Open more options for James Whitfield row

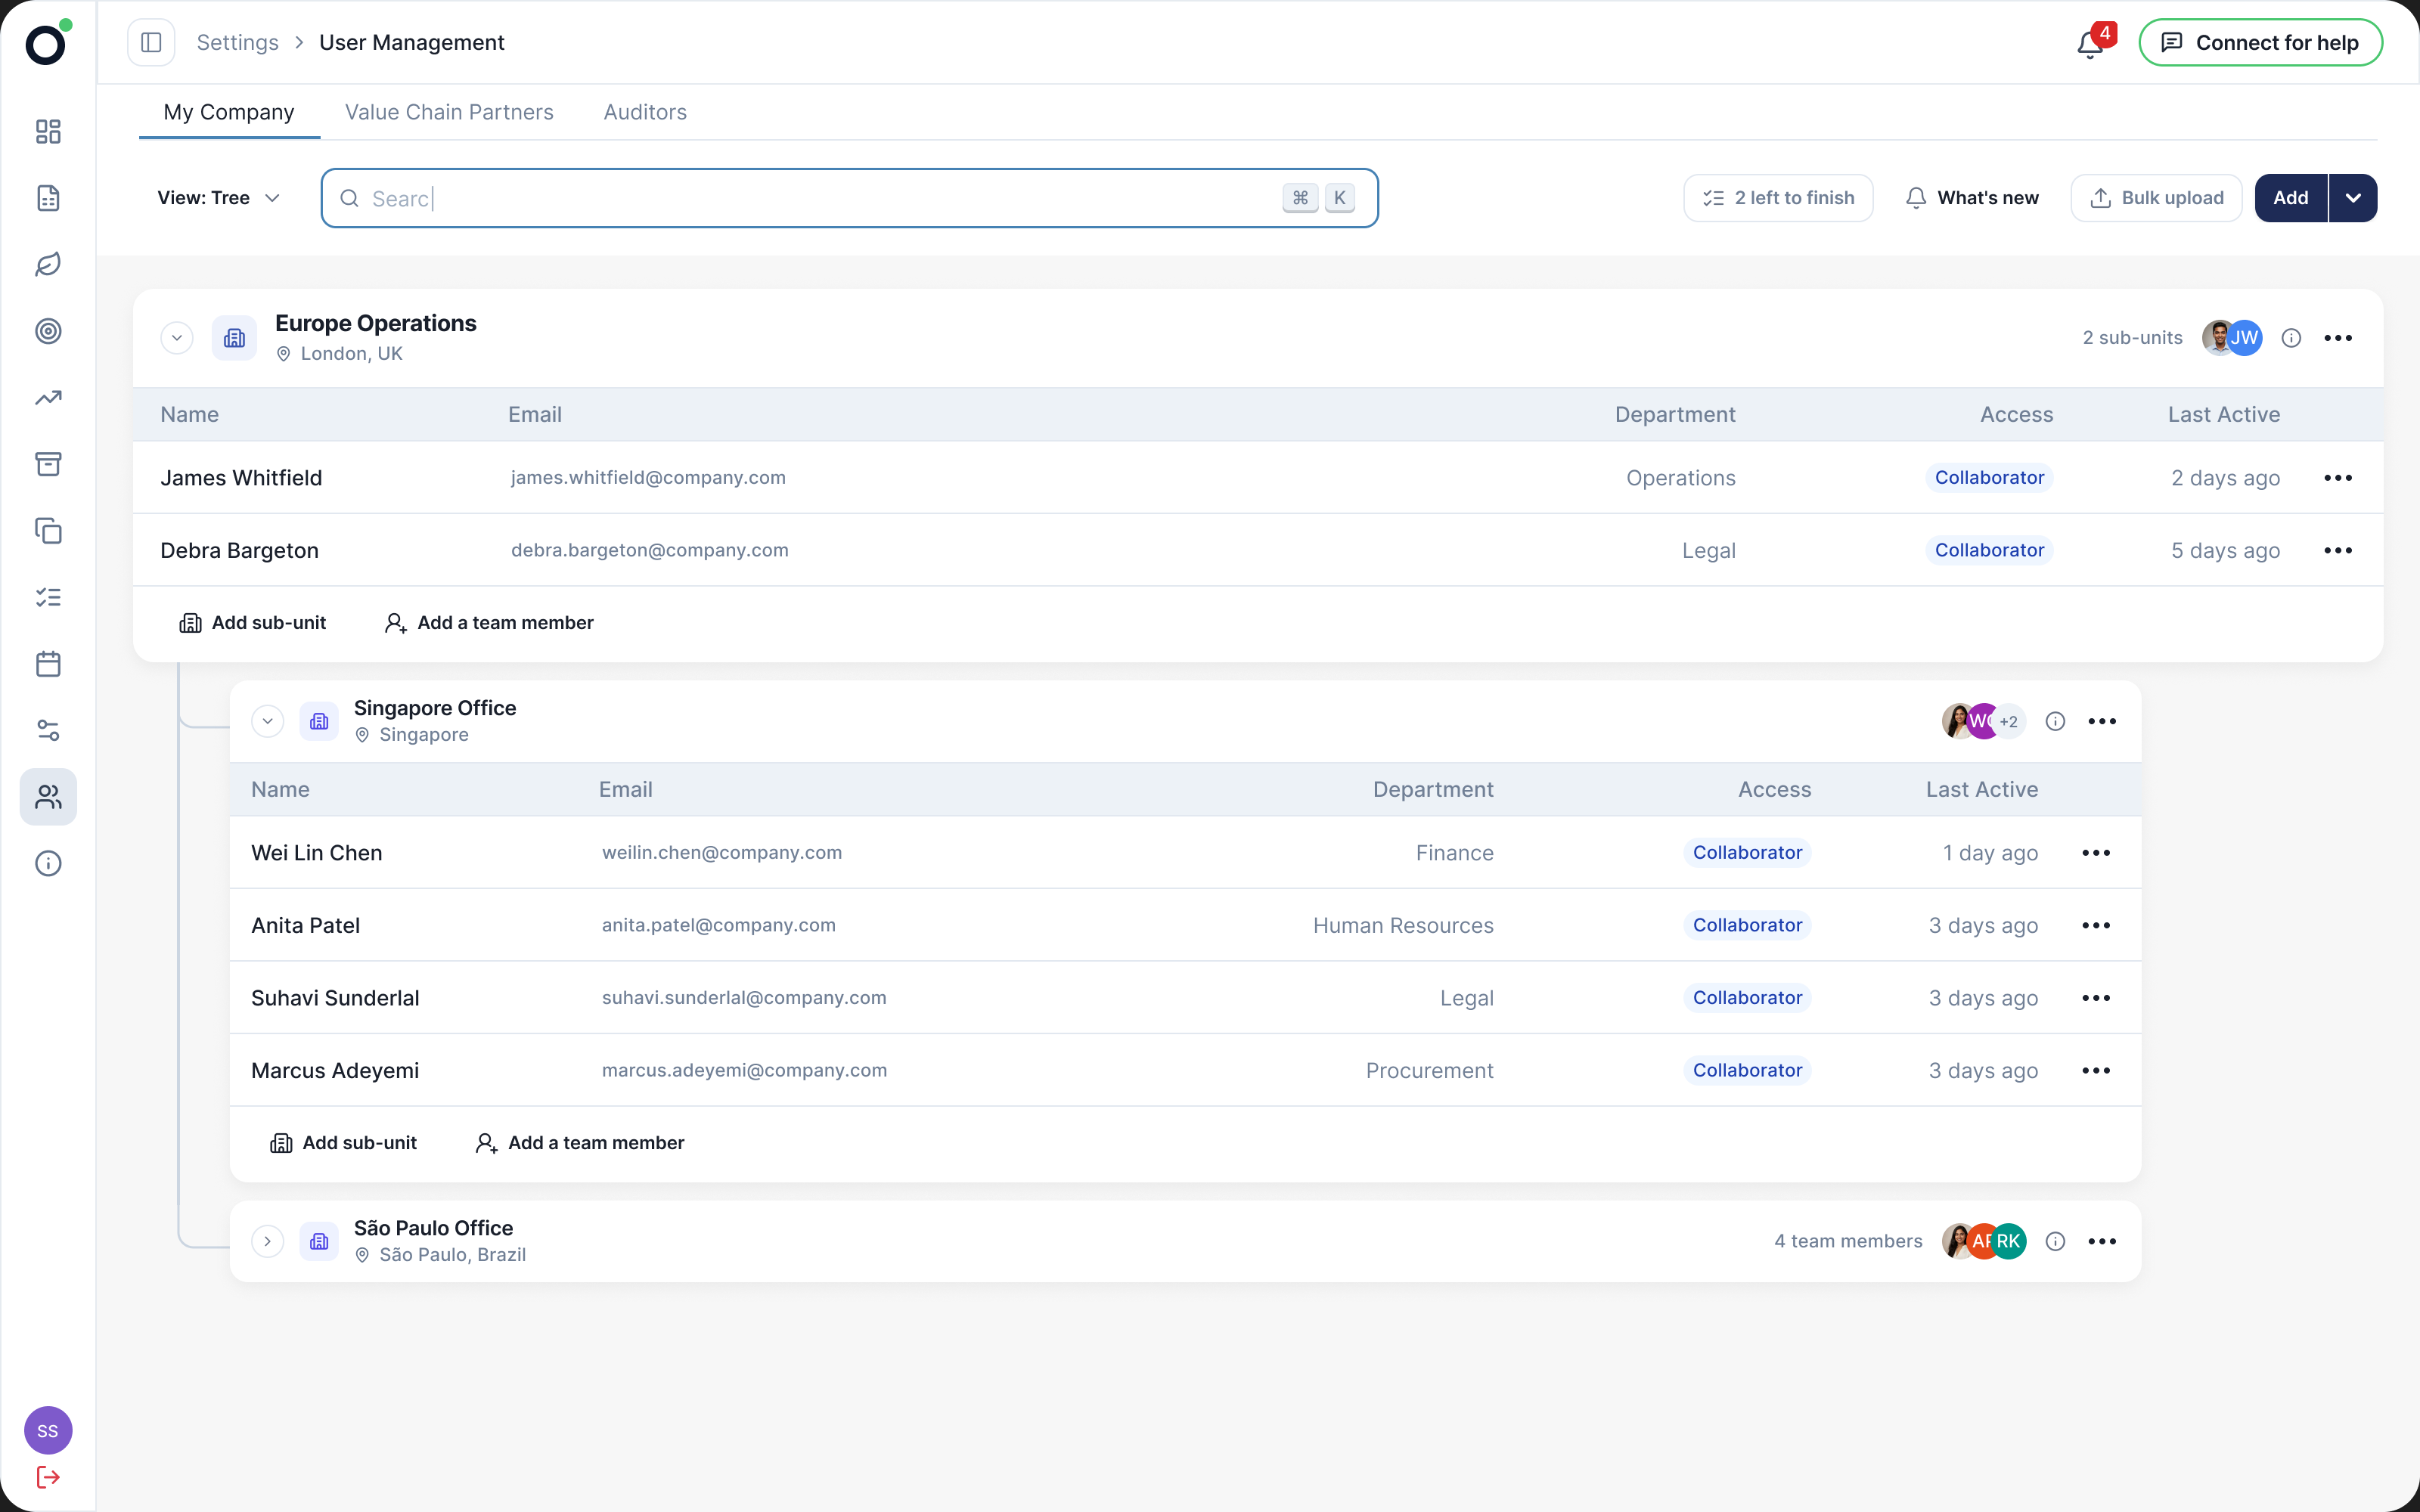(2338, 478)
